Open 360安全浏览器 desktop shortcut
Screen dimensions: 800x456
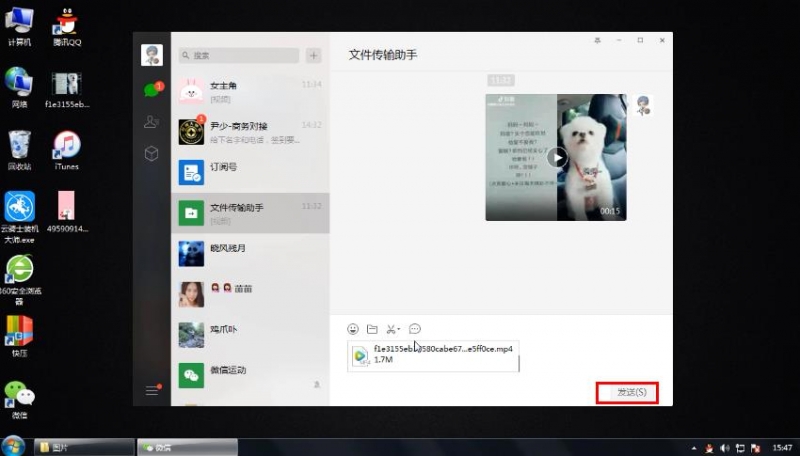(19, 280)
